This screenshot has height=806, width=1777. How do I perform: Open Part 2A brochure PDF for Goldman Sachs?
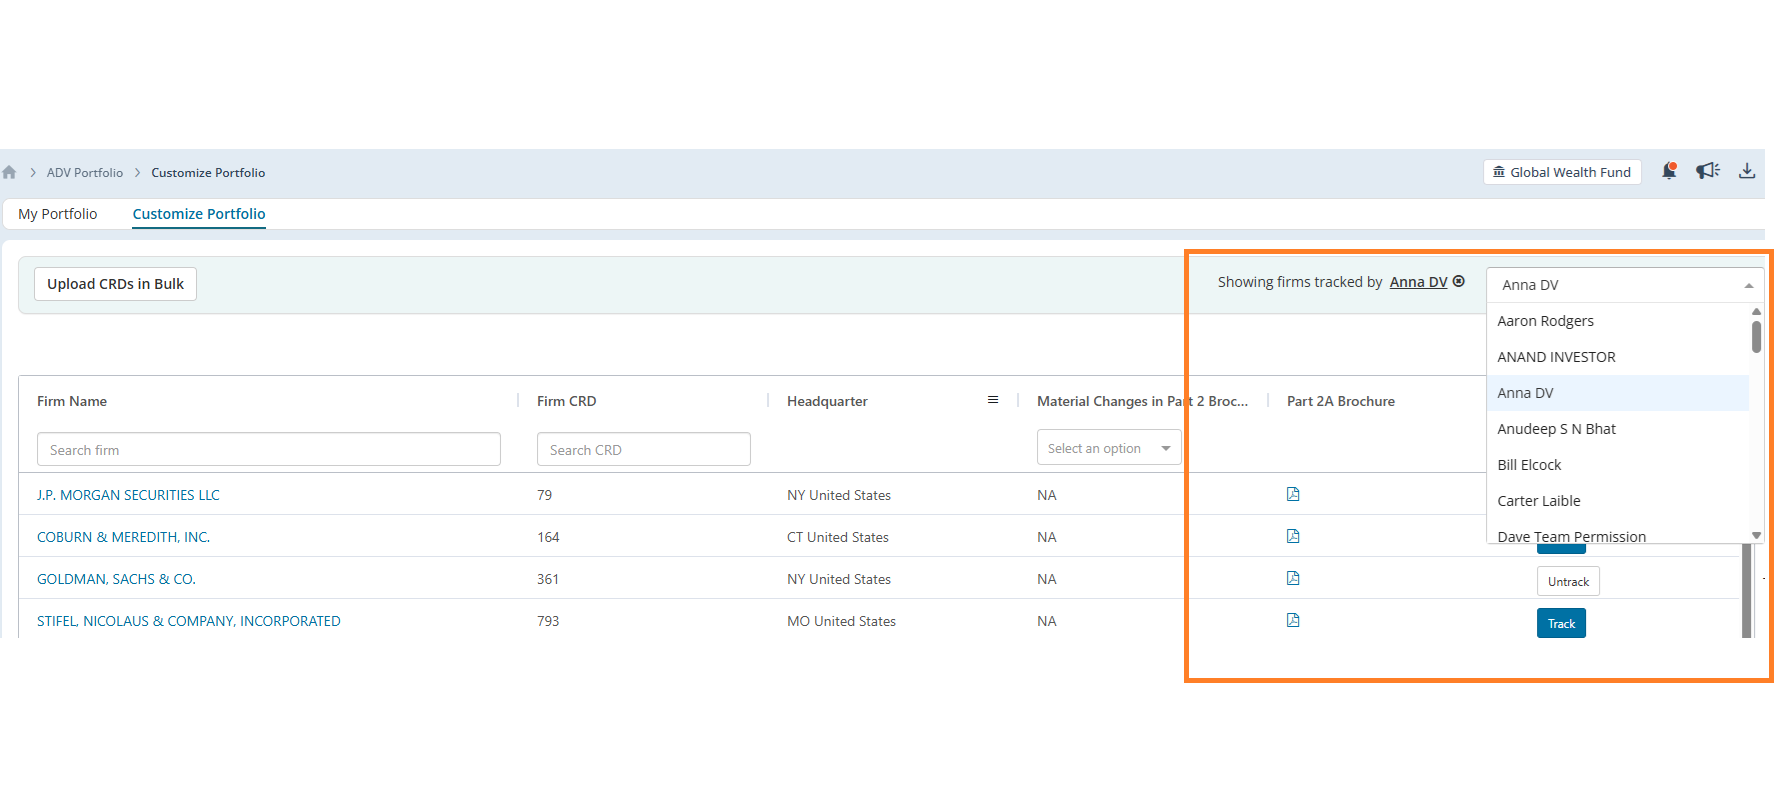tap(1293, 578)
